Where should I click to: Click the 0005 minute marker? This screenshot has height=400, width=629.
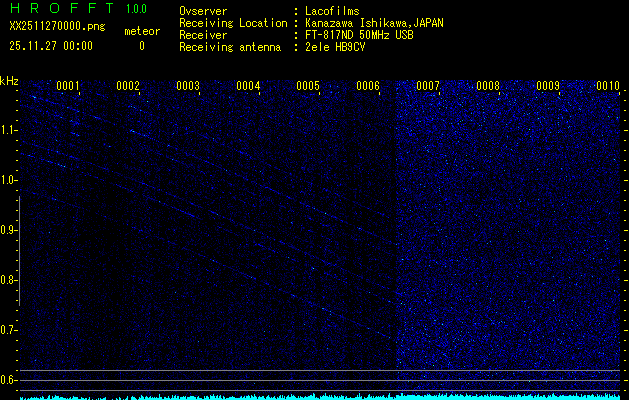click(308, 86)
